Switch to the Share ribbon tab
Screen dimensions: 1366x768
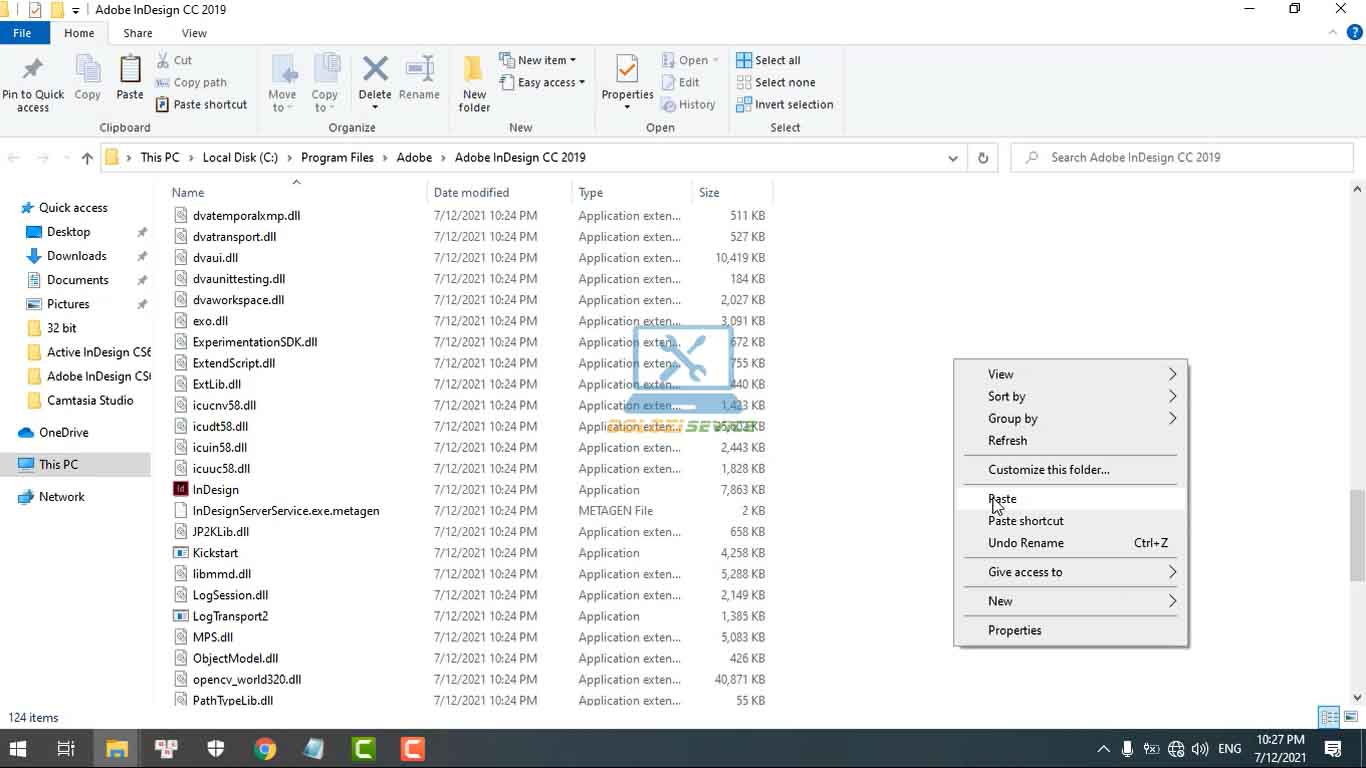coord(137,33)
